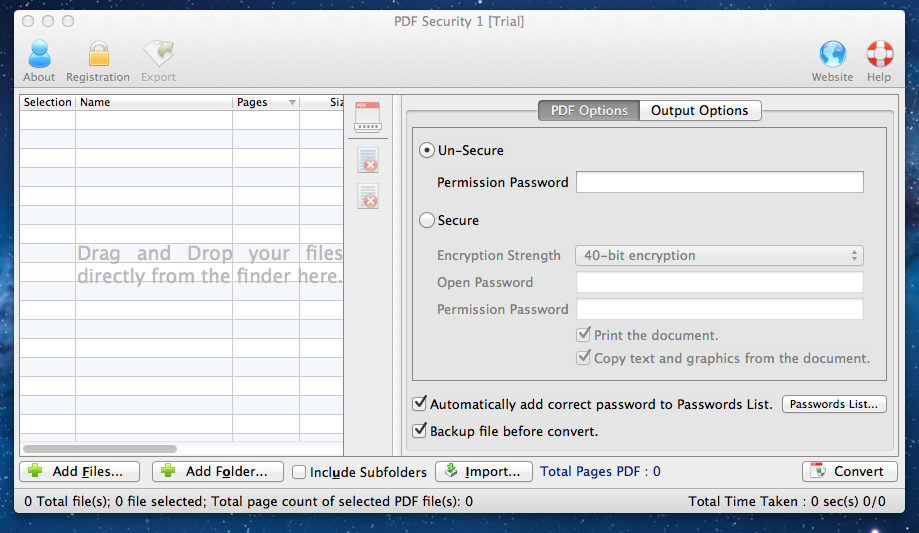The image size is (919, 533).
Task: Click the Open Password field
Action: (x=720, y=282)
